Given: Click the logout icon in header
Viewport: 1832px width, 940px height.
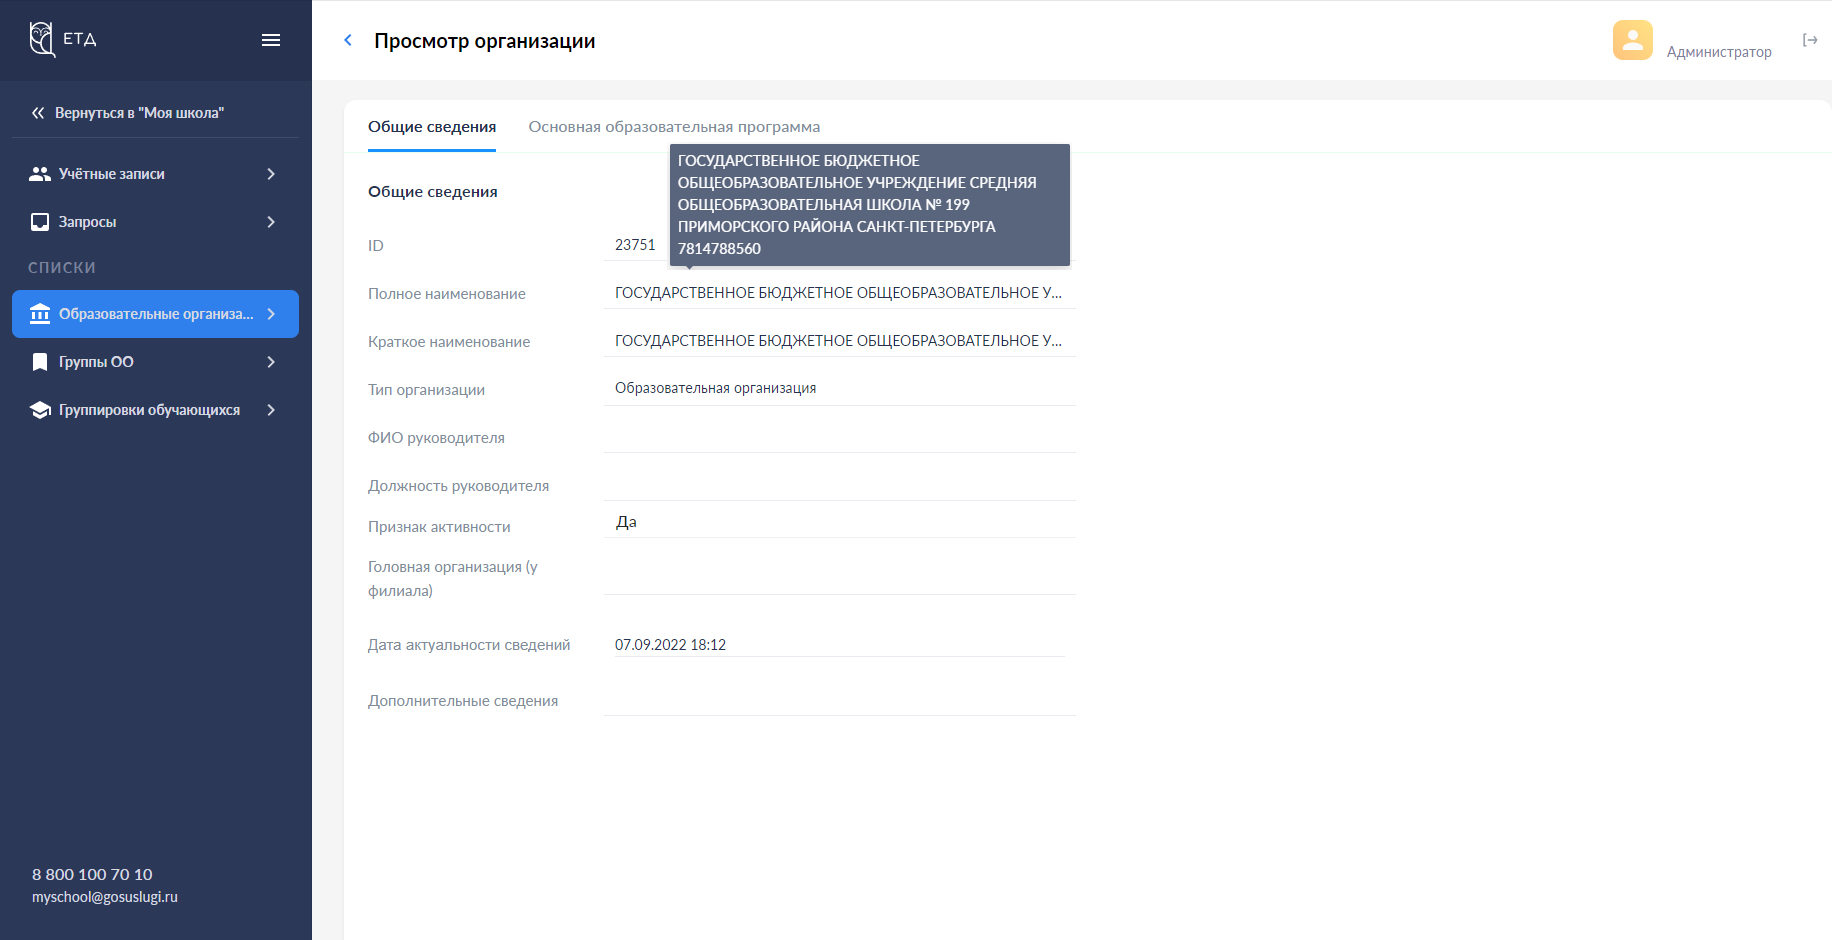Looking at the screenshot, I should (x=1810, y=40).
